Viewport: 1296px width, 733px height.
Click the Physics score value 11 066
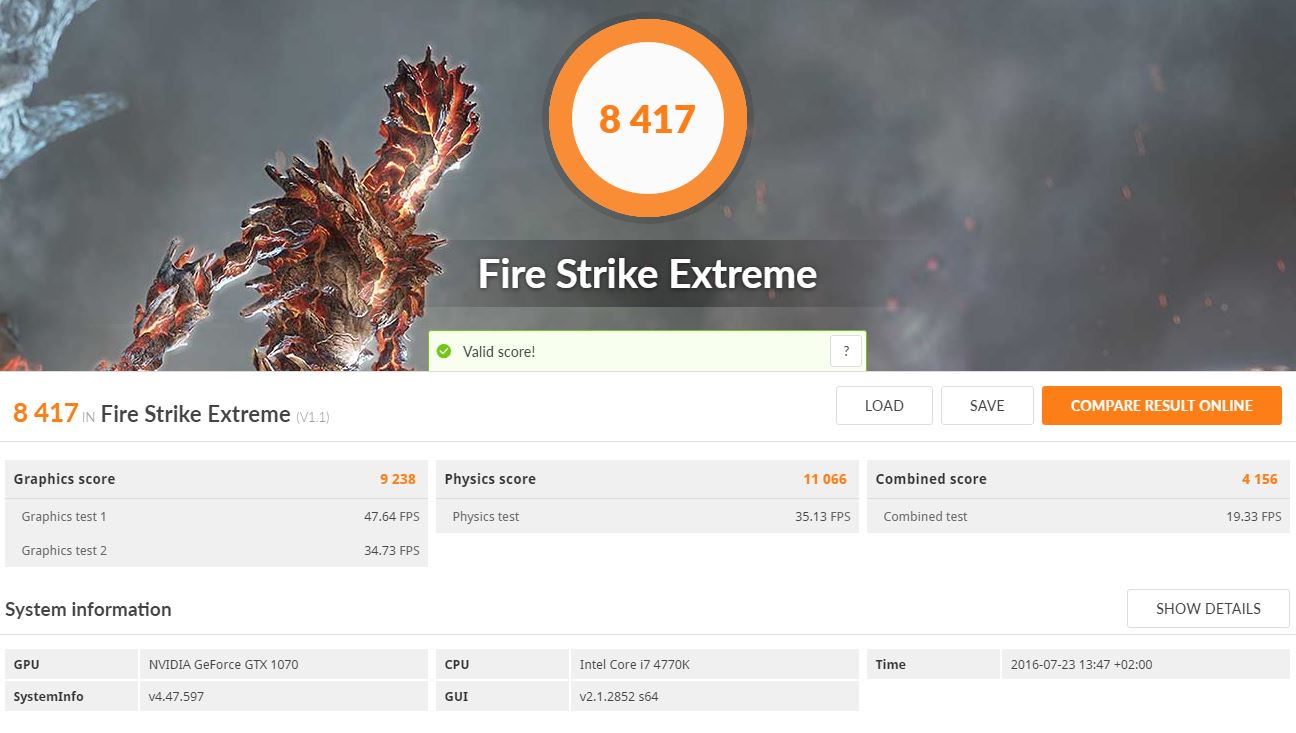[x=825, y=479]
